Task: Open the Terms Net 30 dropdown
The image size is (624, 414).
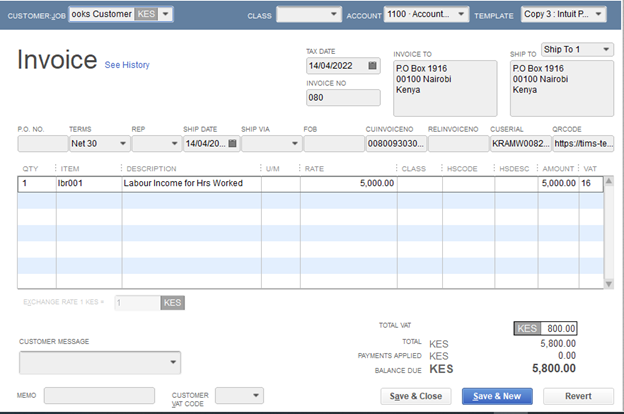Action: click(122, 144)
